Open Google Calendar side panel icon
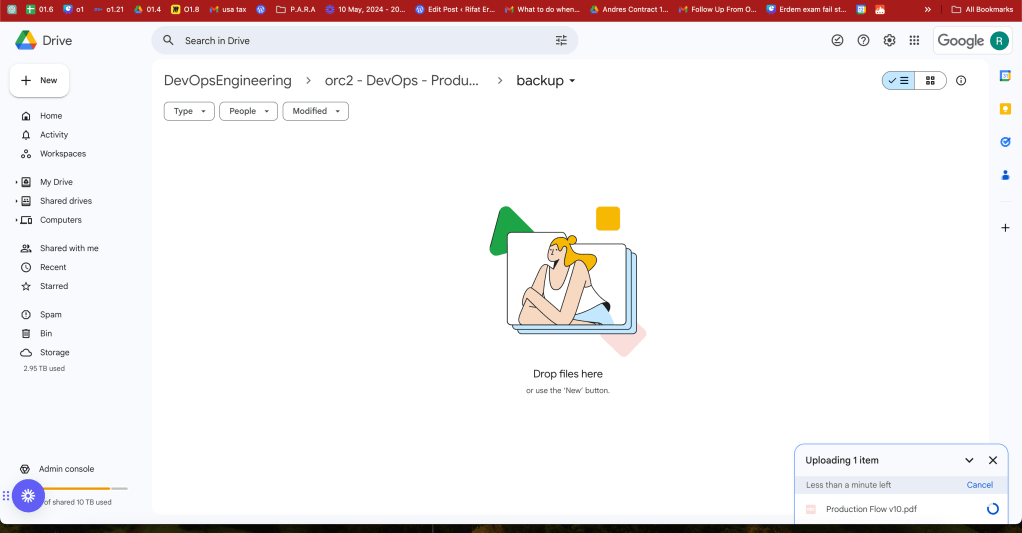This screenshot has height=533, width=1022. (x=1005, y=76)
